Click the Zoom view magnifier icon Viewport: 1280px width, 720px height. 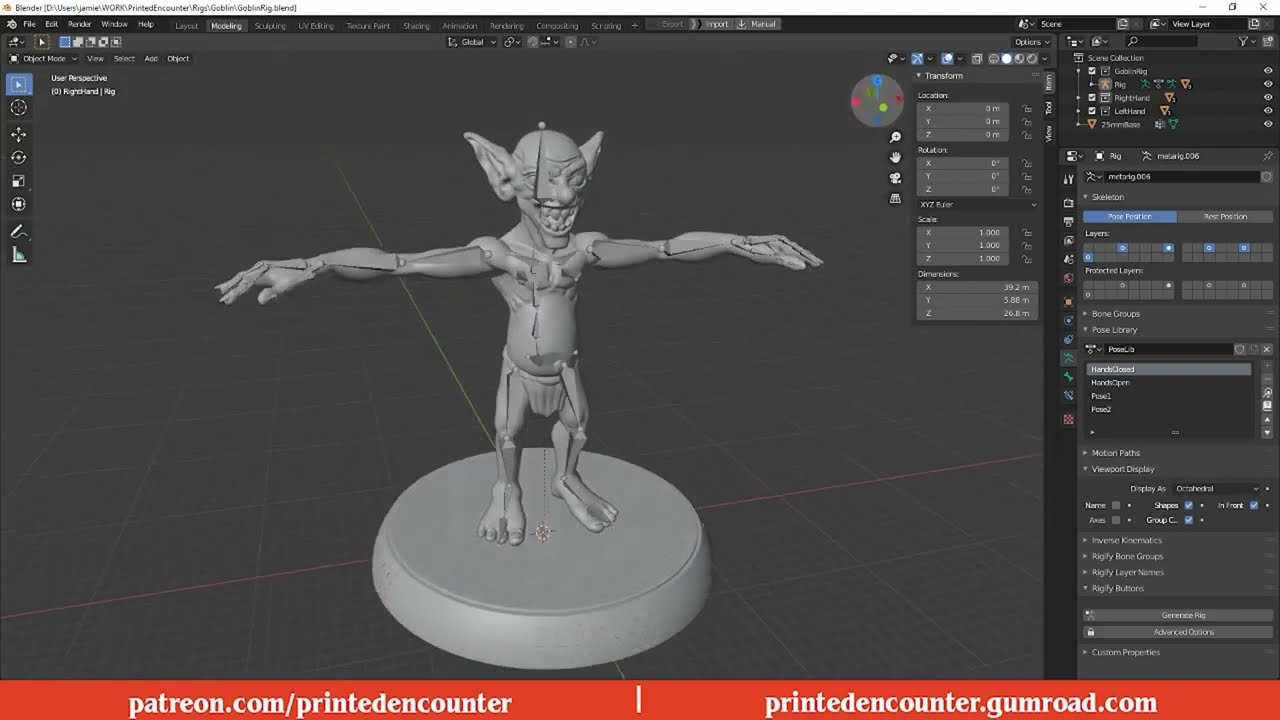pos(895,137)
